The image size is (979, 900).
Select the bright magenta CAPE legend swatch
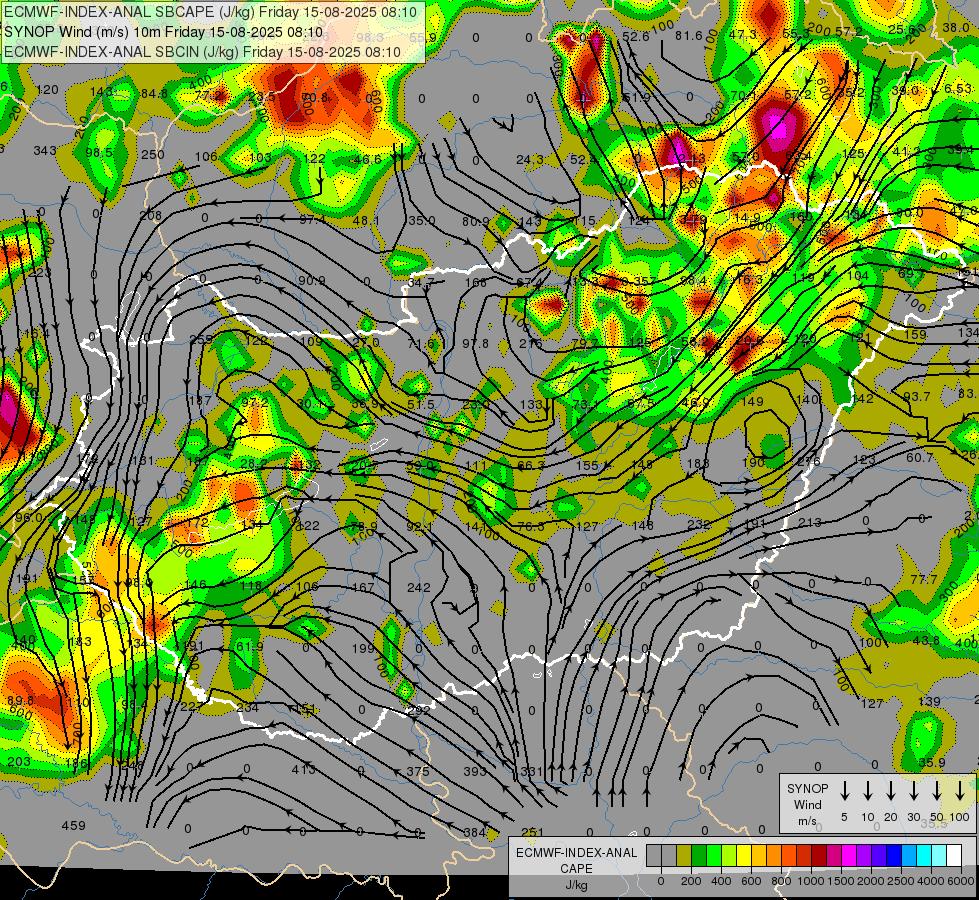(x=849, y=856)
